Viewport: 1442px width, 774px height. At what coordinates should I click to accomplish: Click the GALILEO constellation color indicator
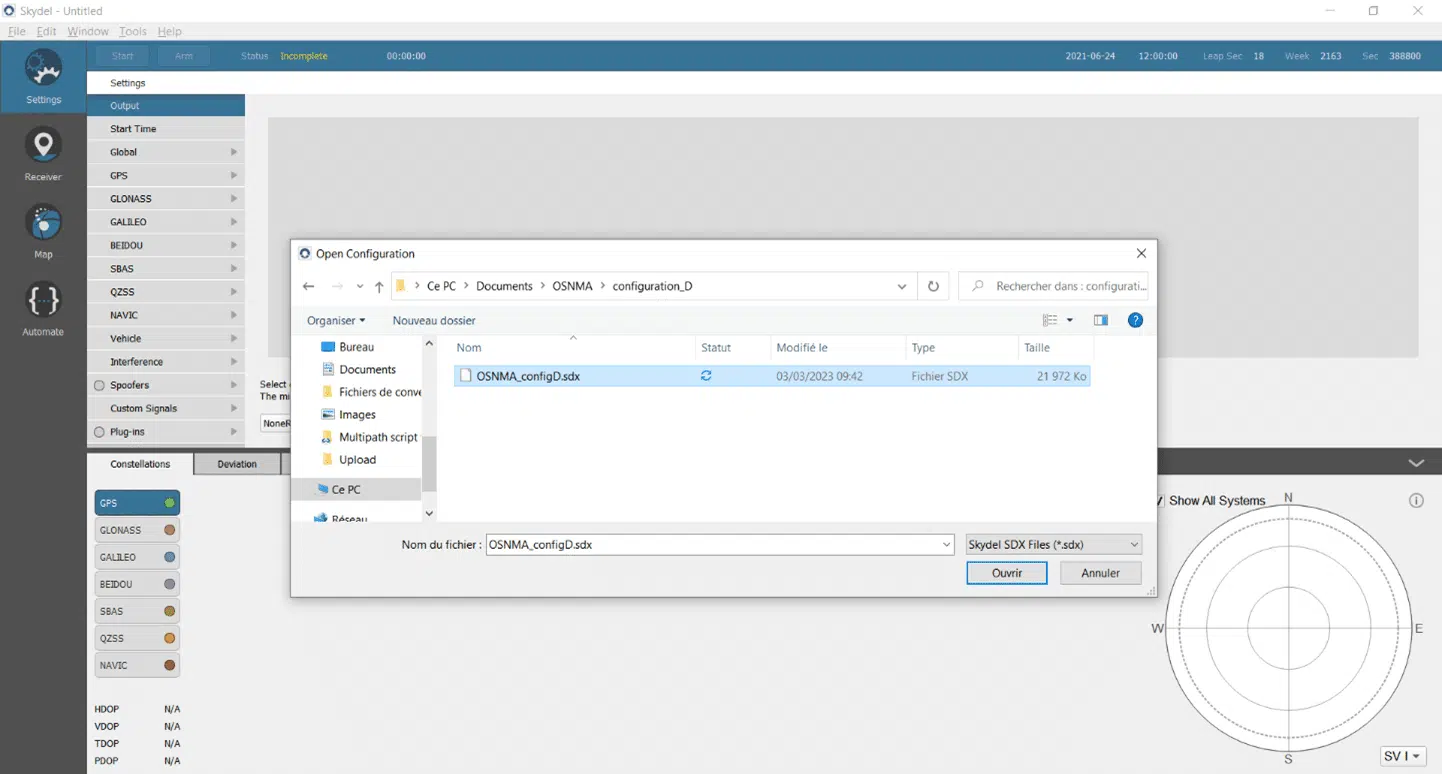point(170,557)
